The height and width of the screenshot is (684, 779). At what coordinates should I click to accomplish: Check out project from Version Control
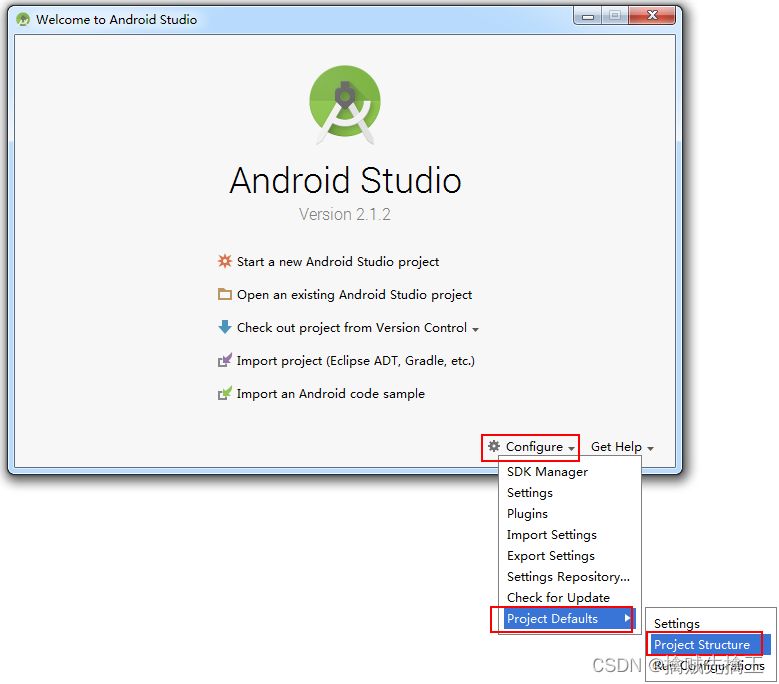coord(352,328)
